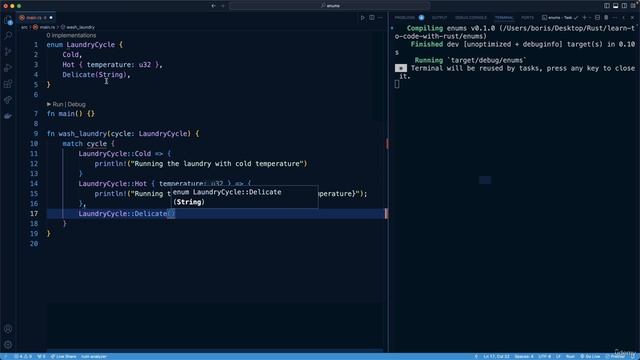Click Live Share in the status bar
The image size is (640, 360).
pyautogui.click(x=63, y=356)
